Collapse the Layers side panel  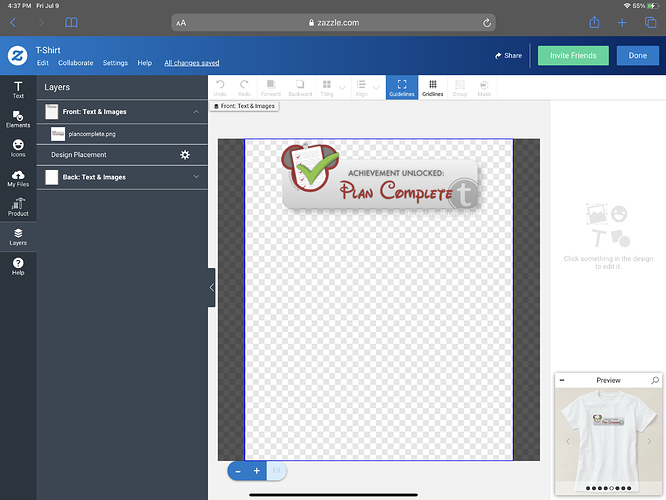pos(212,288)
